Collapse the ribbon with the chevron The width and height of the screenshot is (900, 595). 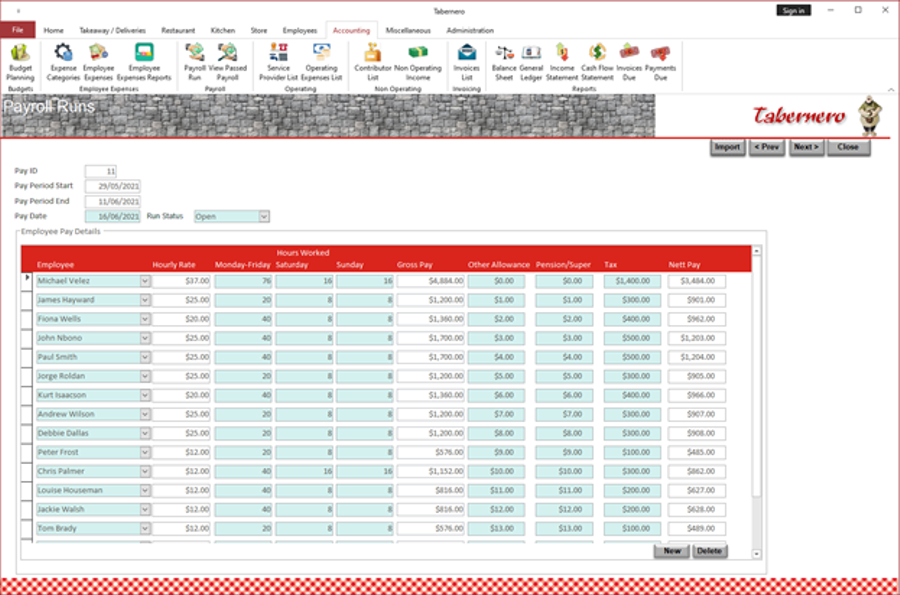coord(890,90)
